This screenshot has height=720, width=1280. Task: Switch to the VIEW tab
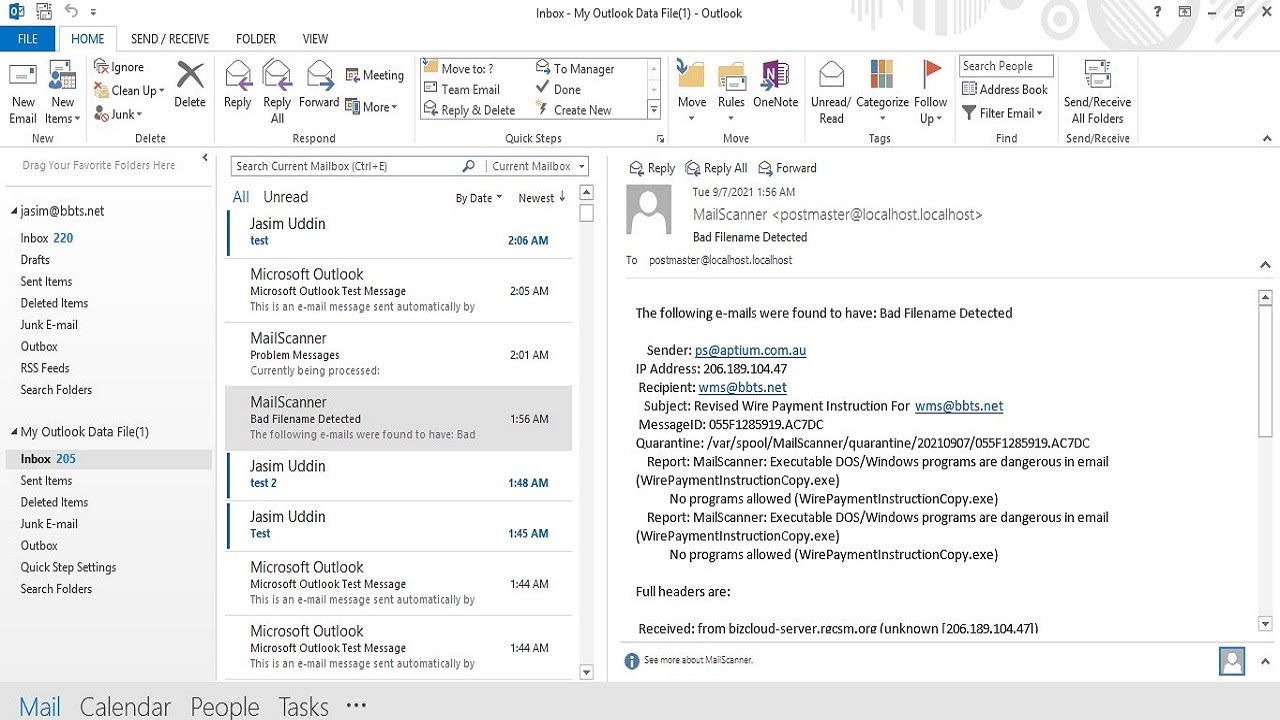315,39
